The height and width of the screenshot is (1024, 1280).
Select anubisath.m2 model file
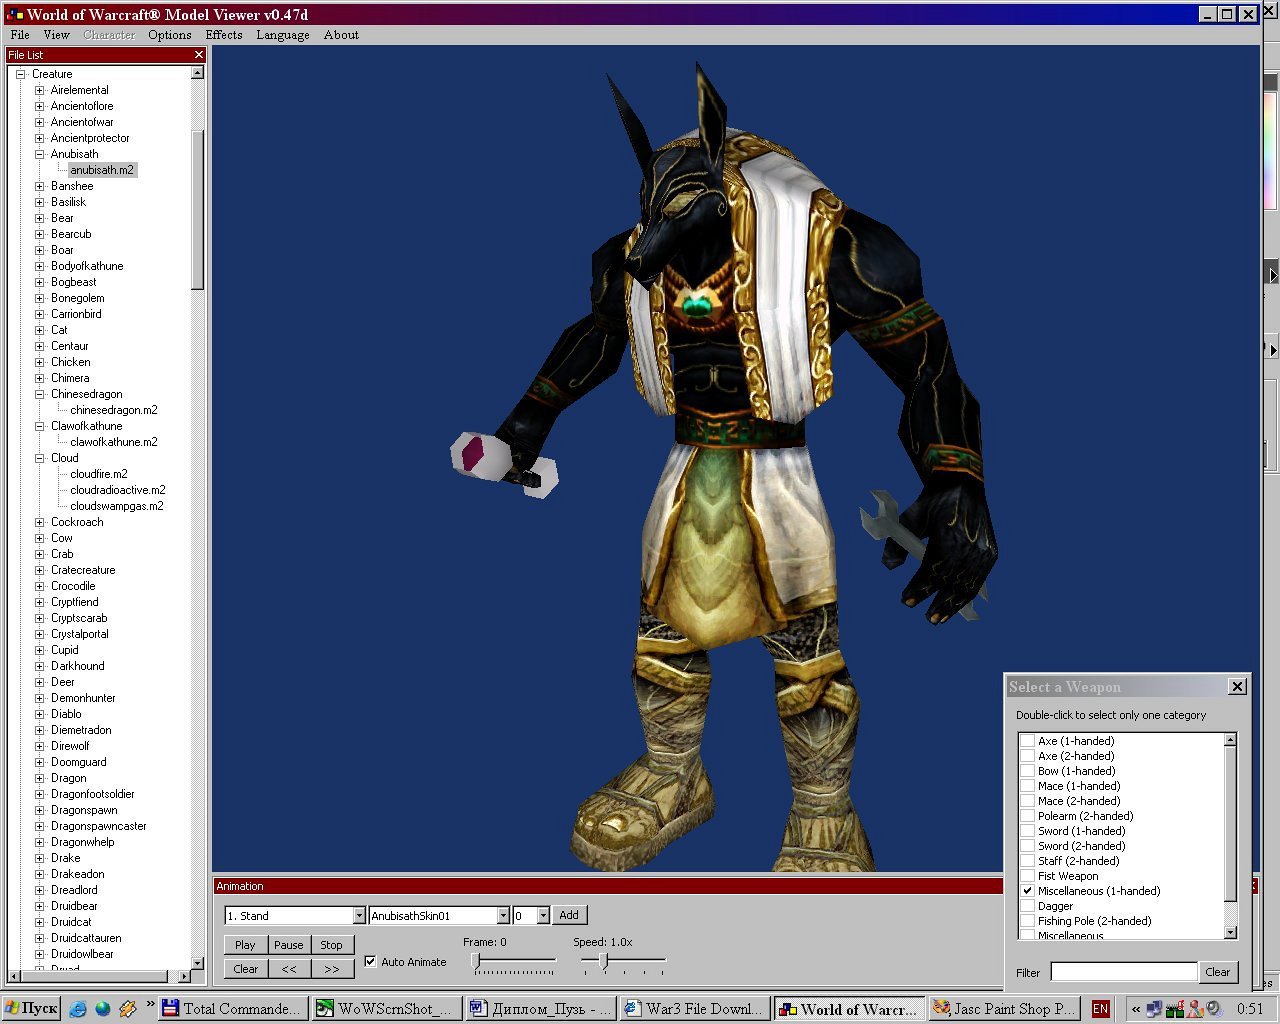(x=102, y=170)
